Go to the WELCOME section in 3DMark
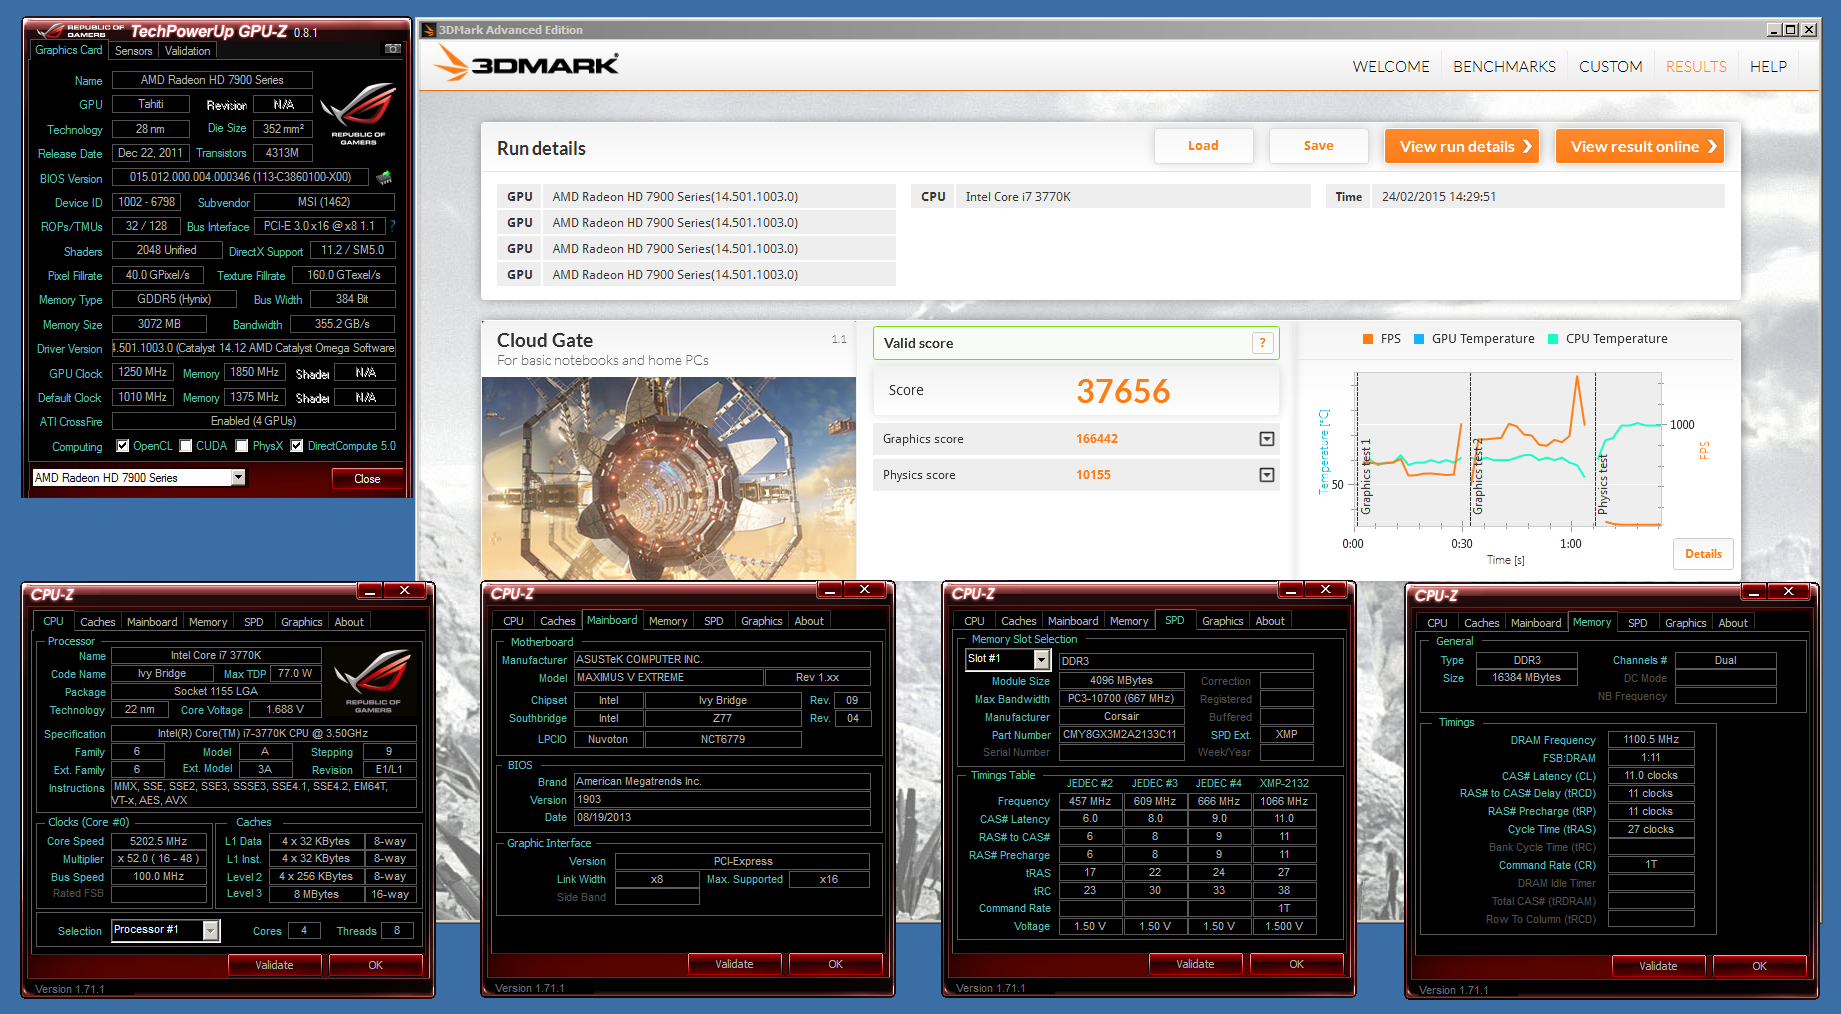This screenshot has width=1841, height=1014. tap(1391, 67)
